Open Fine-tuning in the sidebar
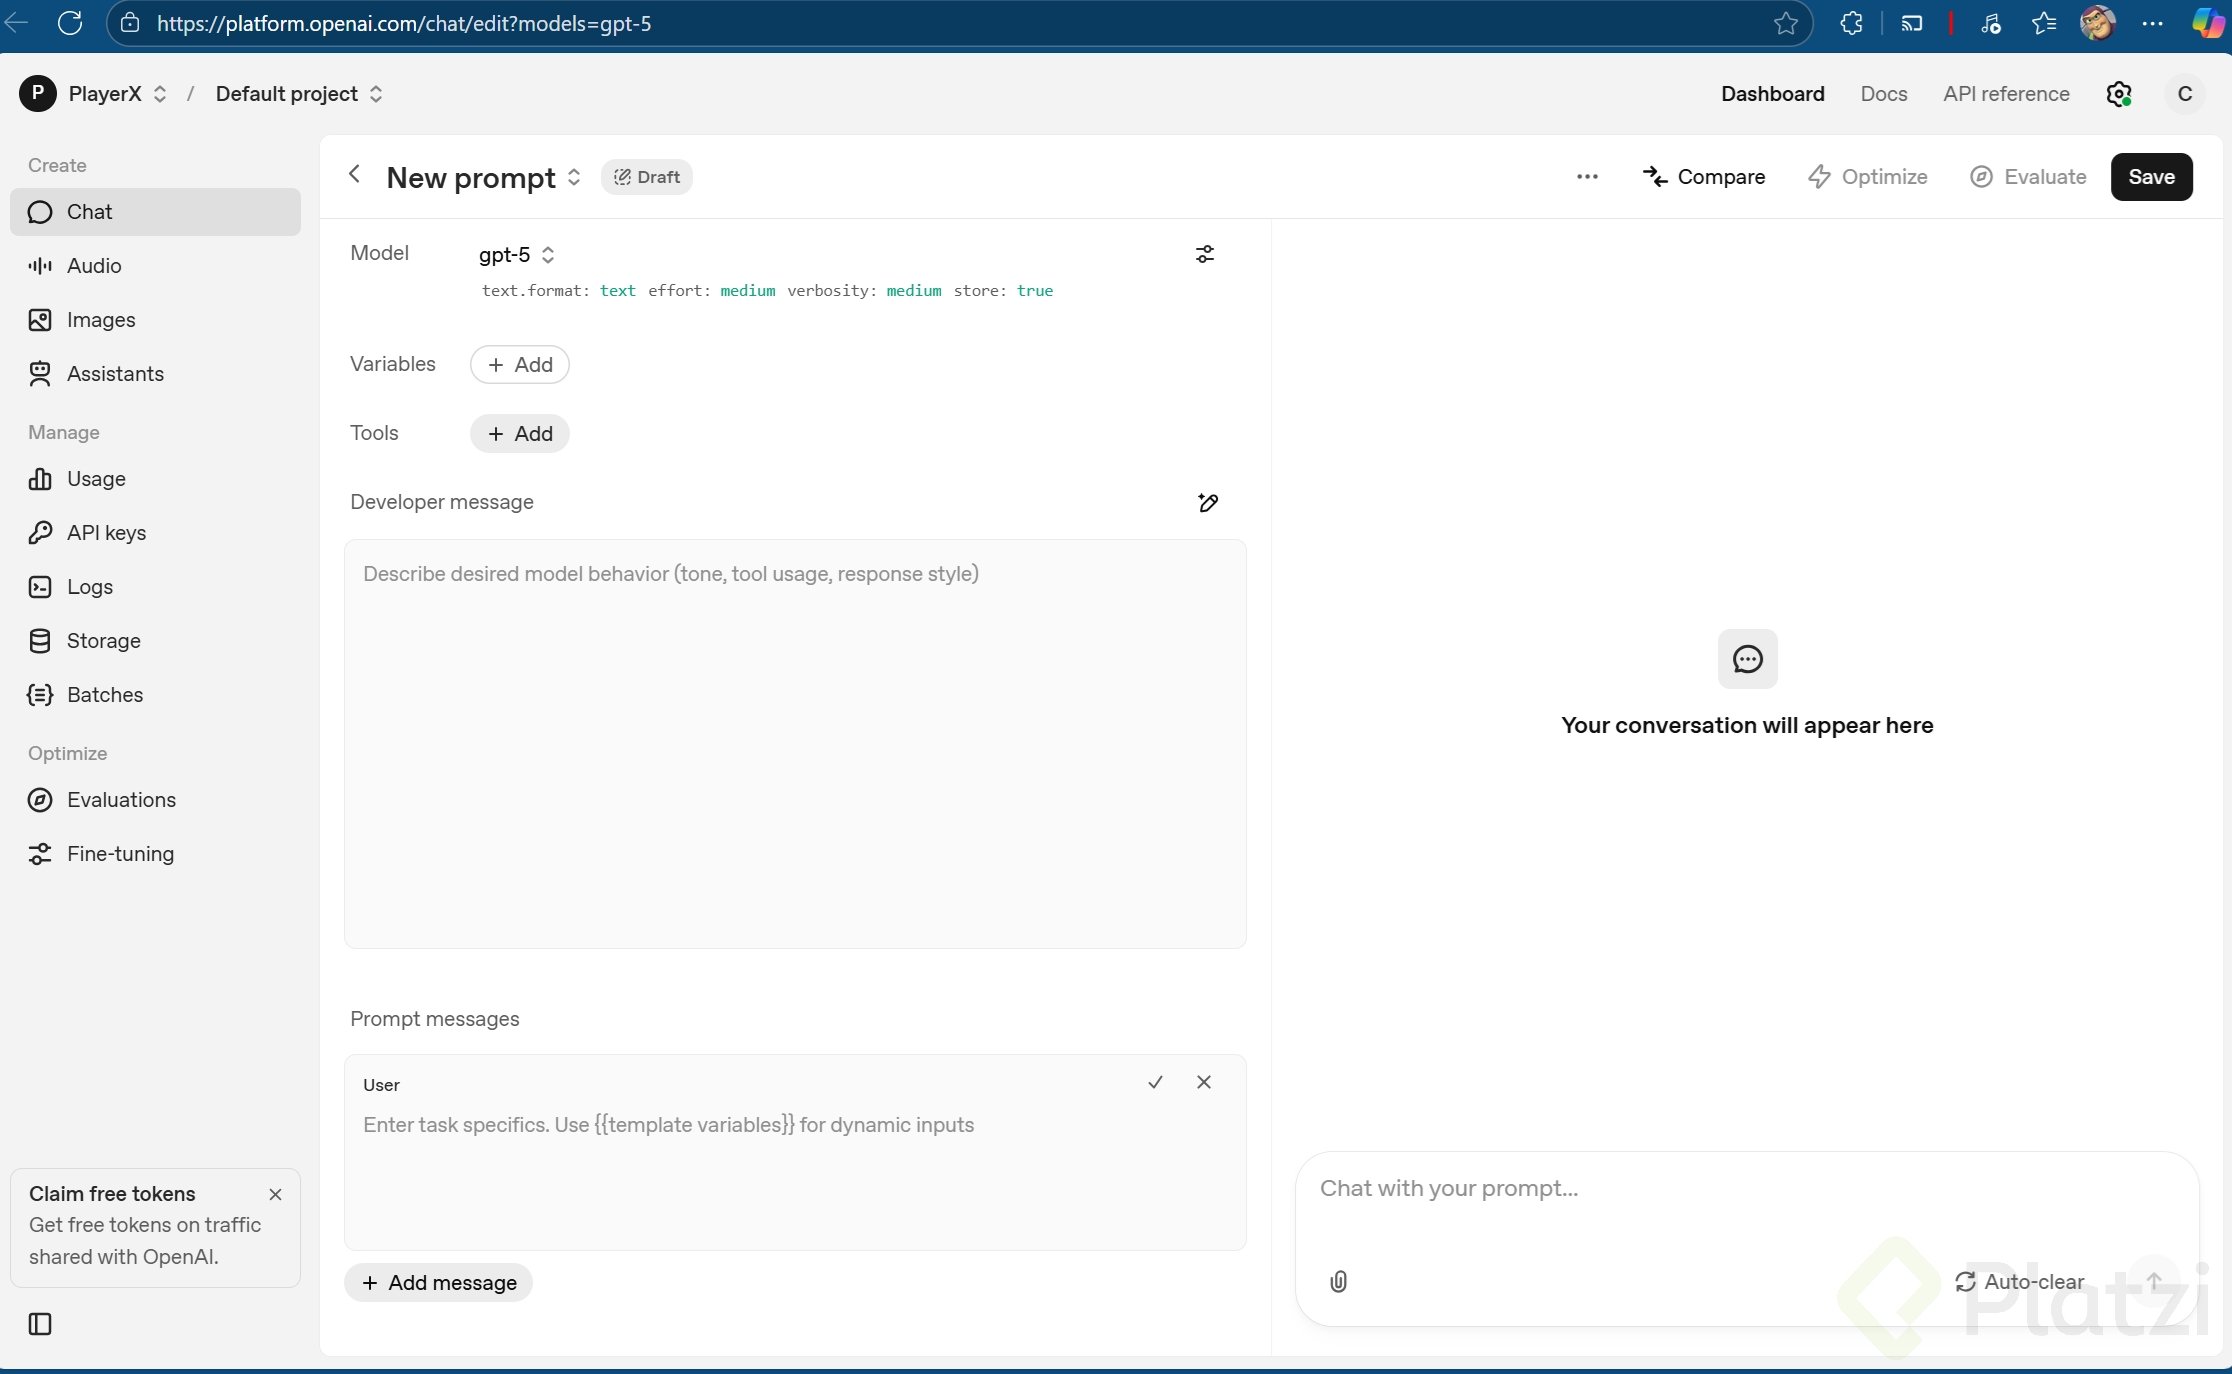This screenshot has width=2232, height=1374. point(120,854)
